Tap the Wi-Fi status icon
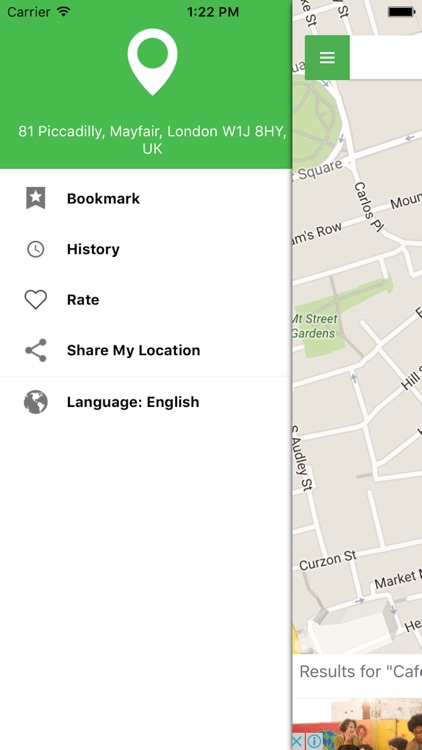The height and width of the screenshot is (750, 422). (x=63, y=11)
